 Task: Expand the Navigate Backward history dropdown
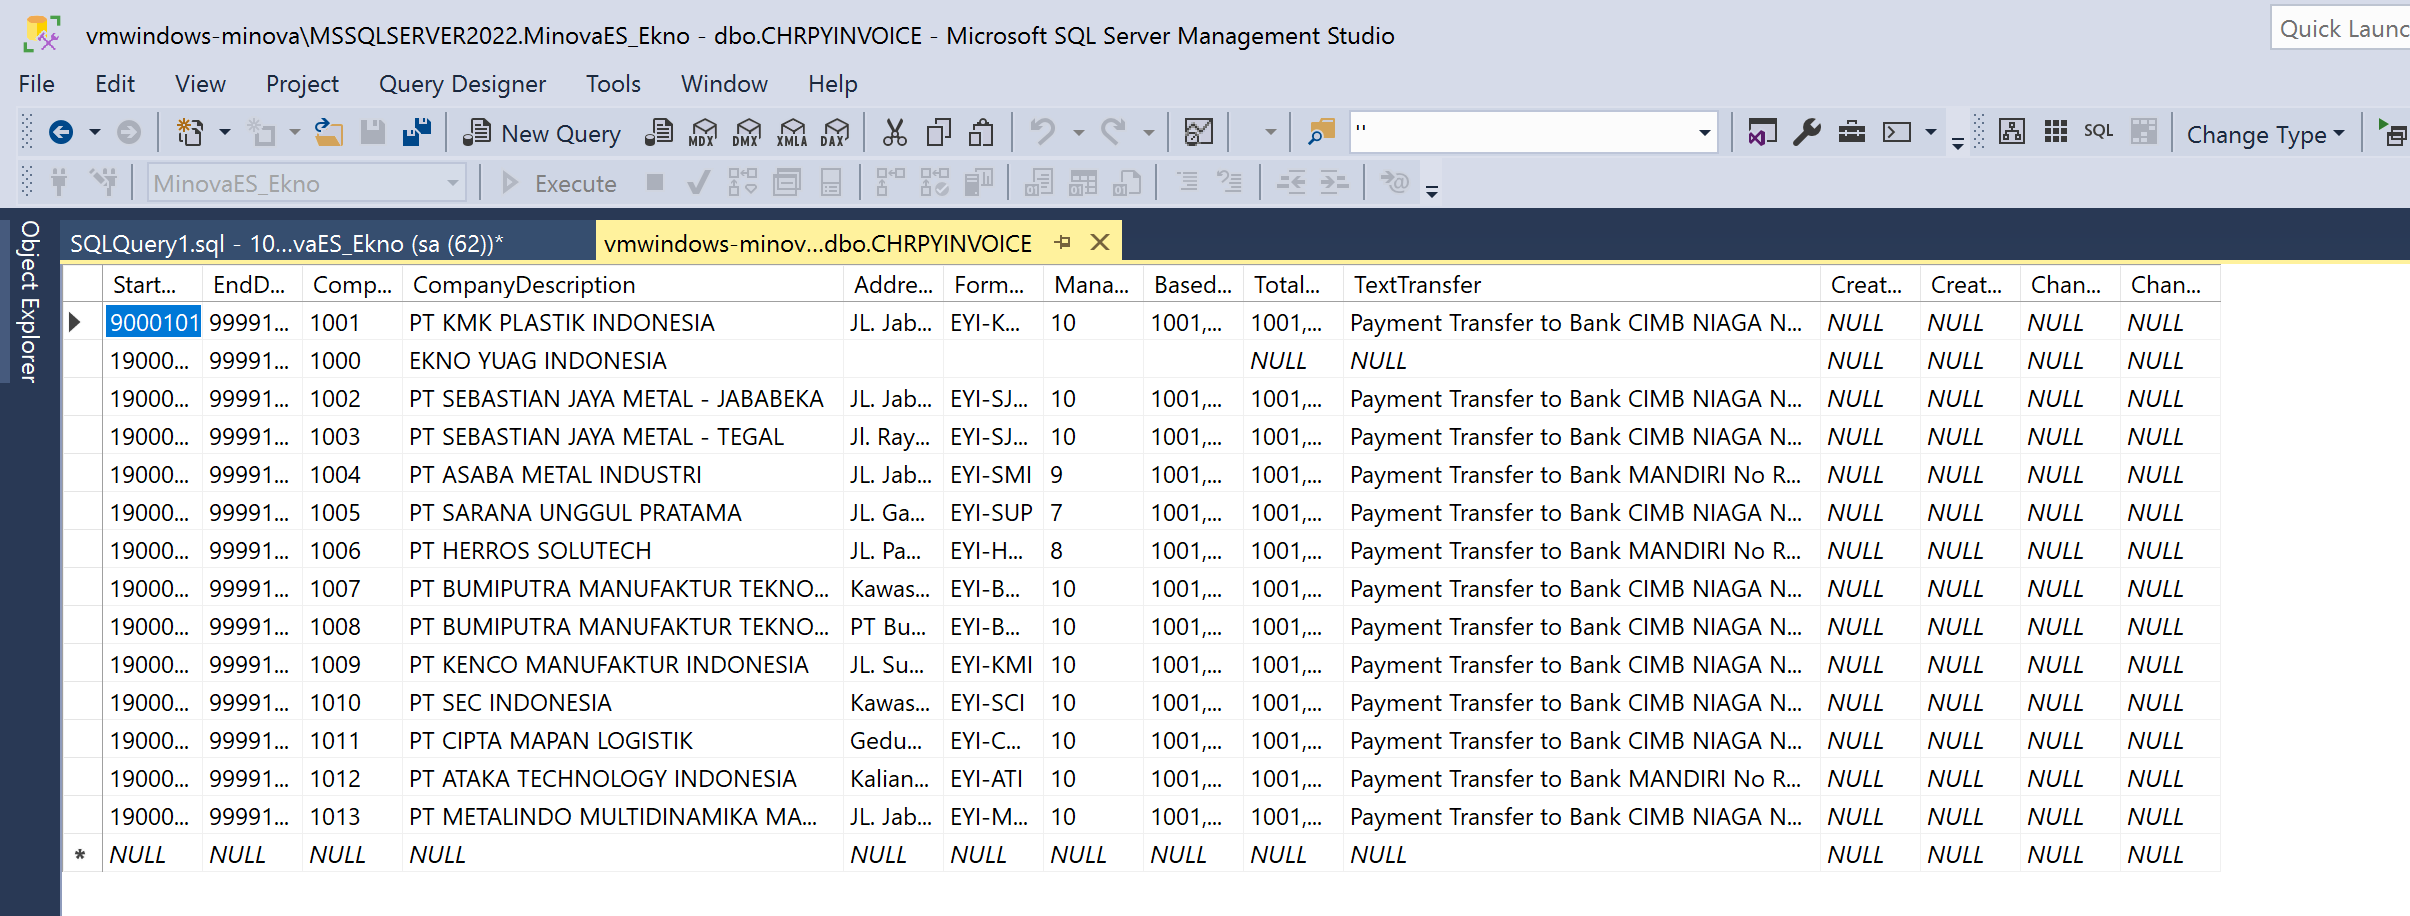tap(95, 132)
